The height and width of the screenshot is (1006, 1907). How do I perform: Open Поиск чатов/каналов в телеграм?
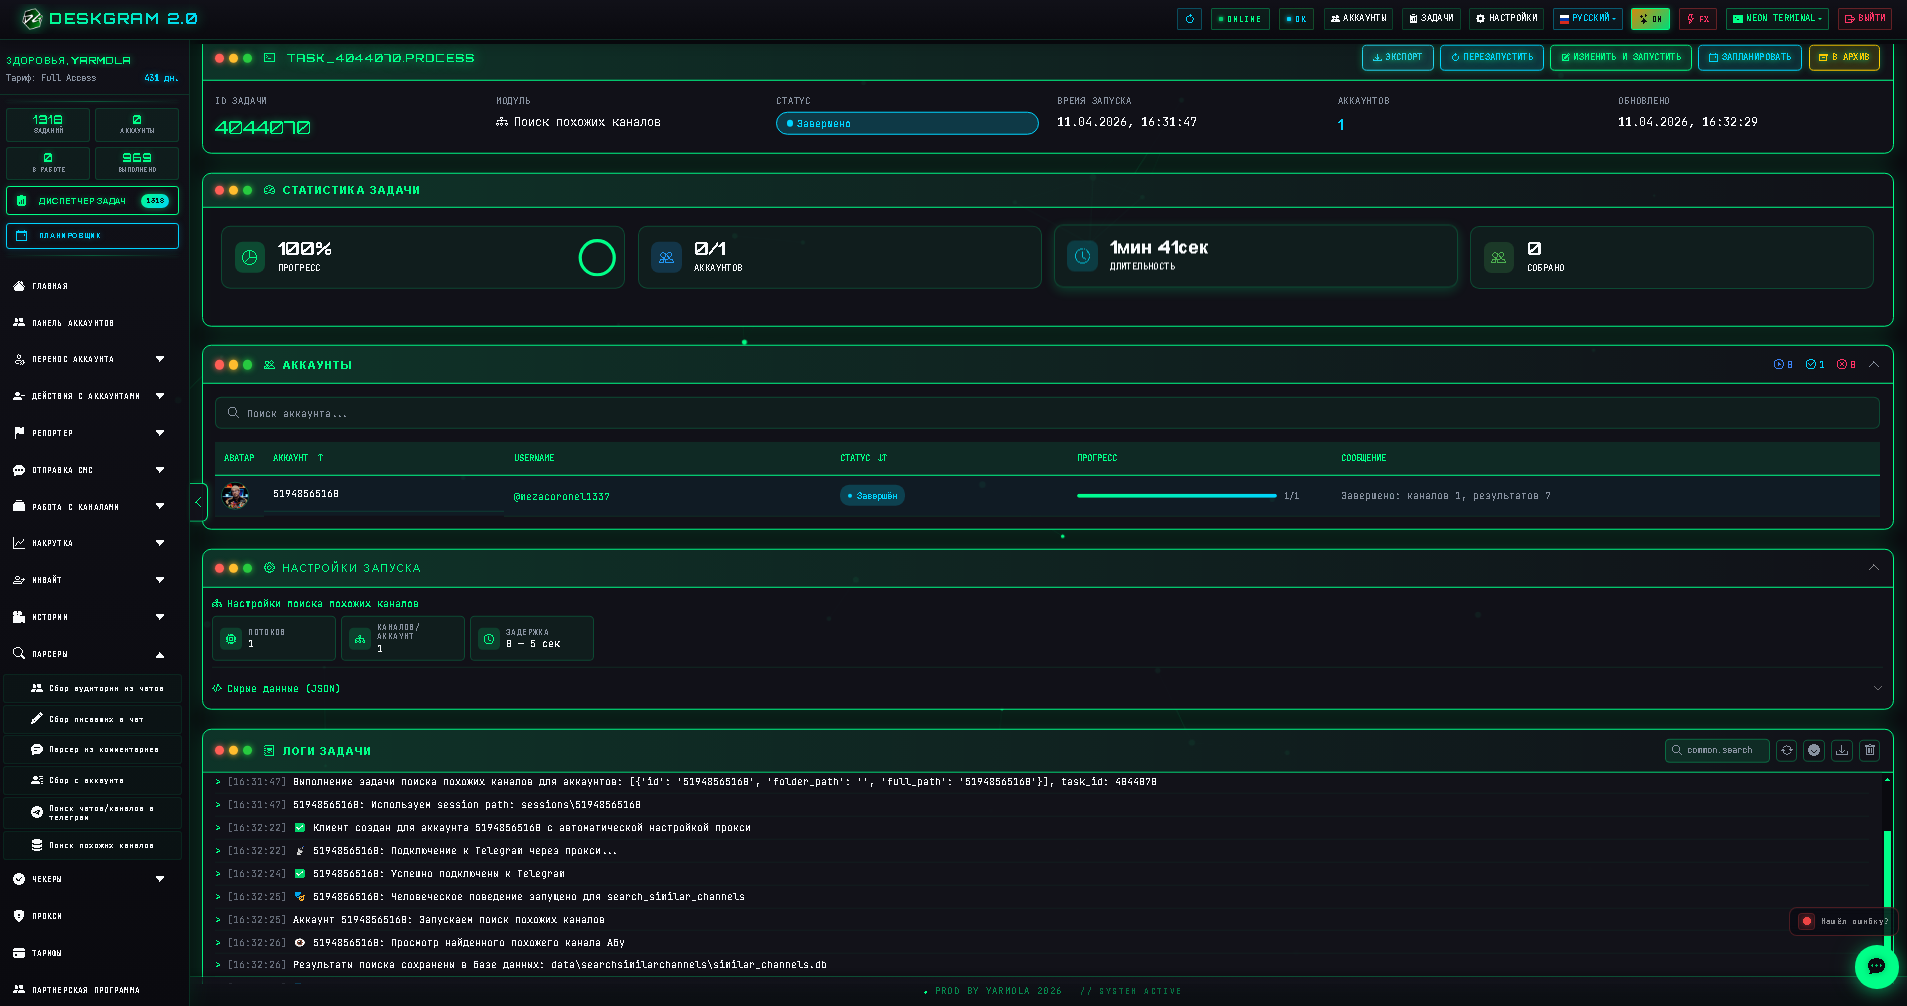(x=93, y=813)
